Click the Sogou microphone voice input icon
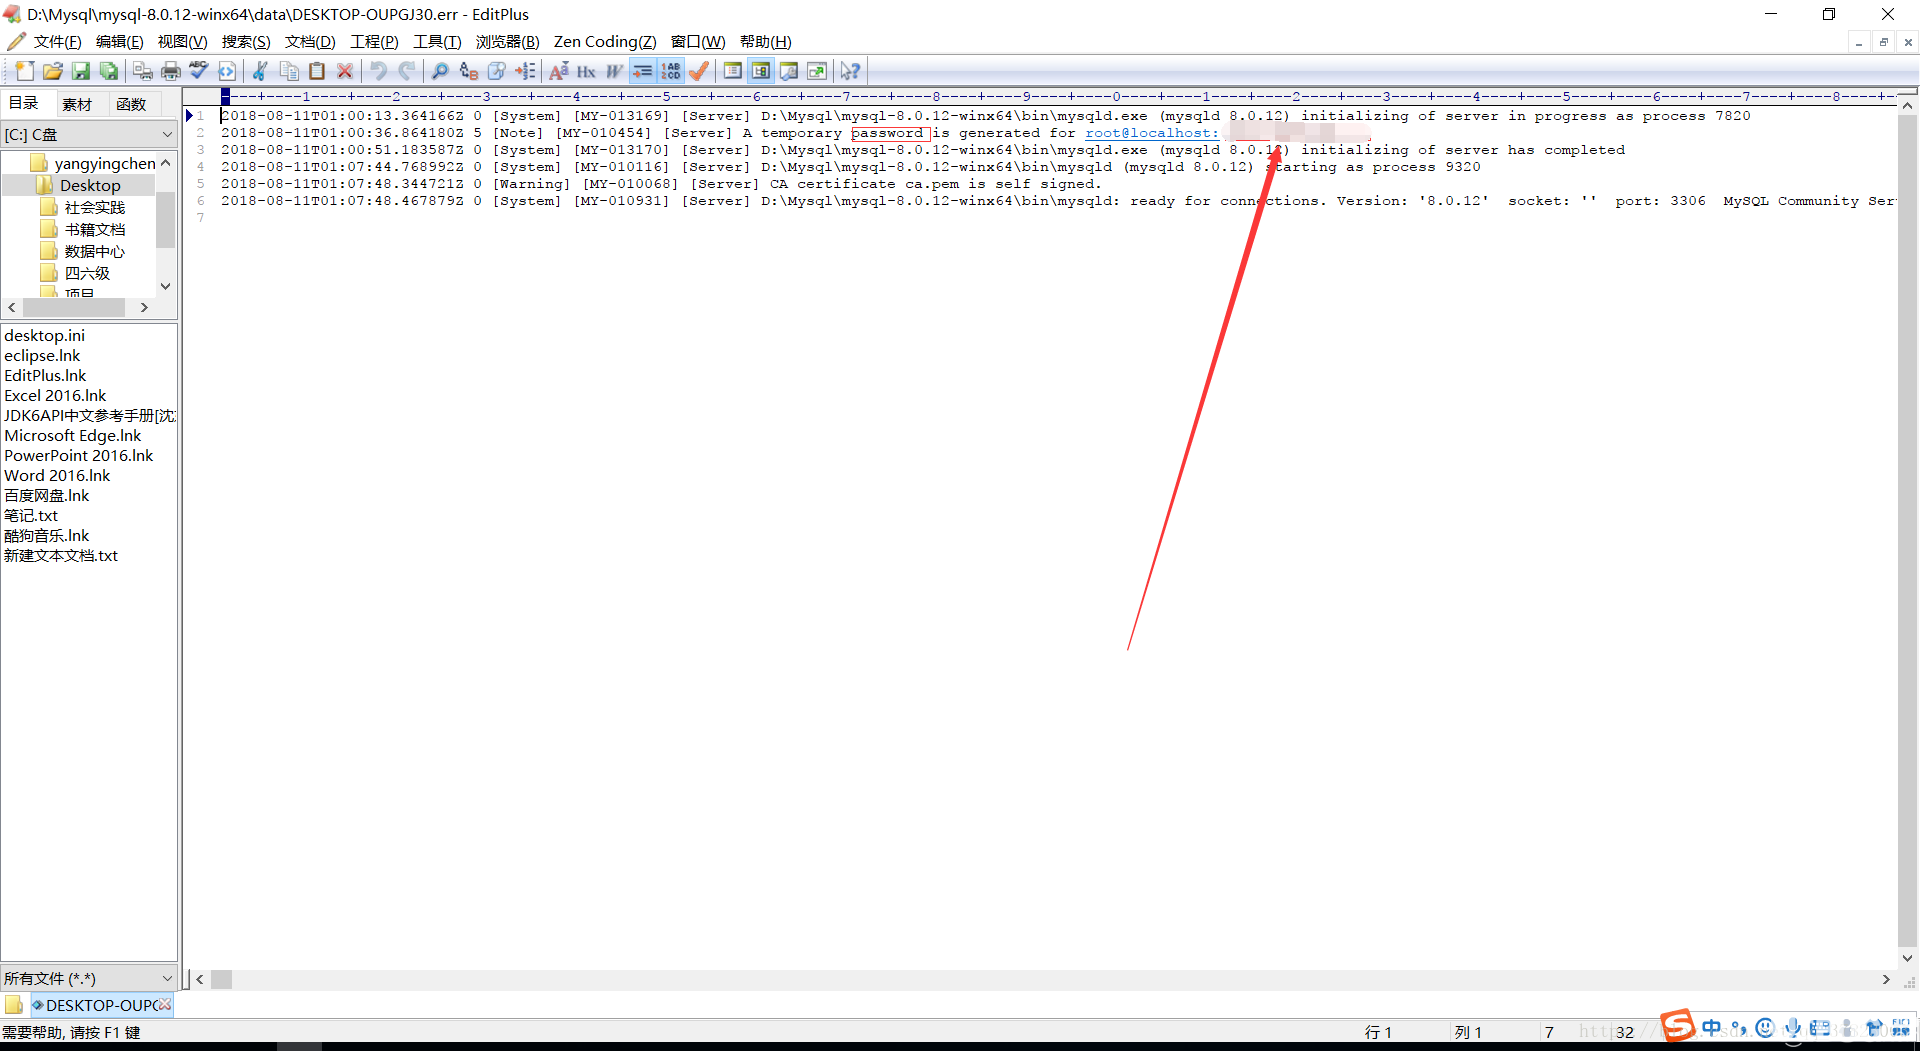This screenshot has height=1051, width=1920. click(x=1793, y=1027)
